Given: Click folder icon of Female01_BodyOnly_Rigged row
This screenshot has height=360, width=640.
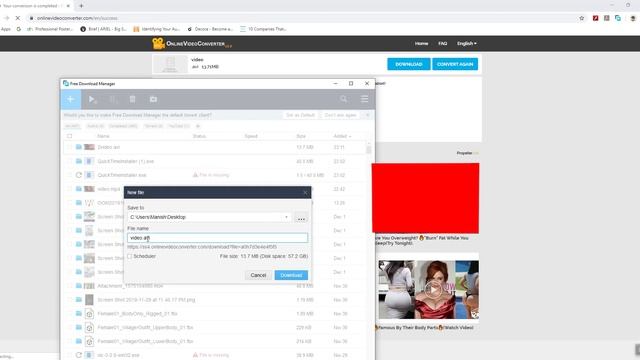Looking at the screenshot, I should point(79,314).
